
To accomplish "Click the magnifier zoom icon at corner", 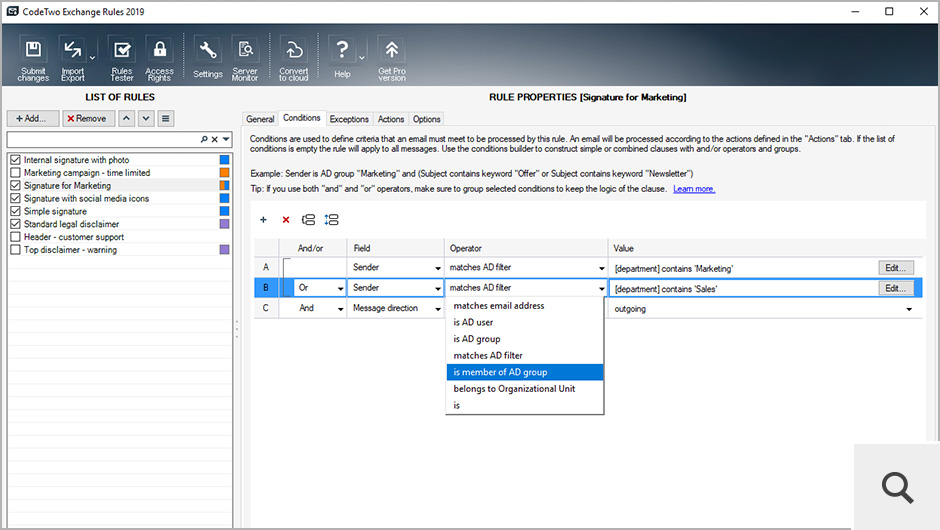I will point(897,487).
